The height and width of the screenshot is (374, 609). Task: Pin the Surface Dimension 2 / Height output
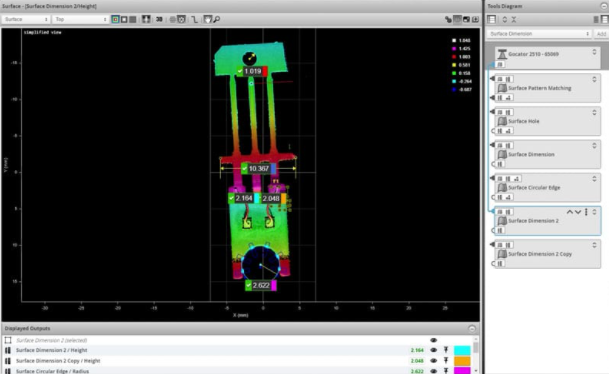click(x=446, y=350)
